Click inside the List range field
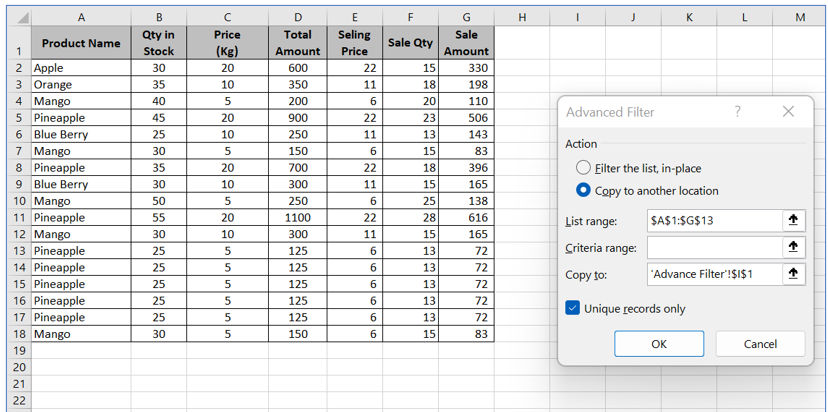The image size is (828, 412). 713,220
